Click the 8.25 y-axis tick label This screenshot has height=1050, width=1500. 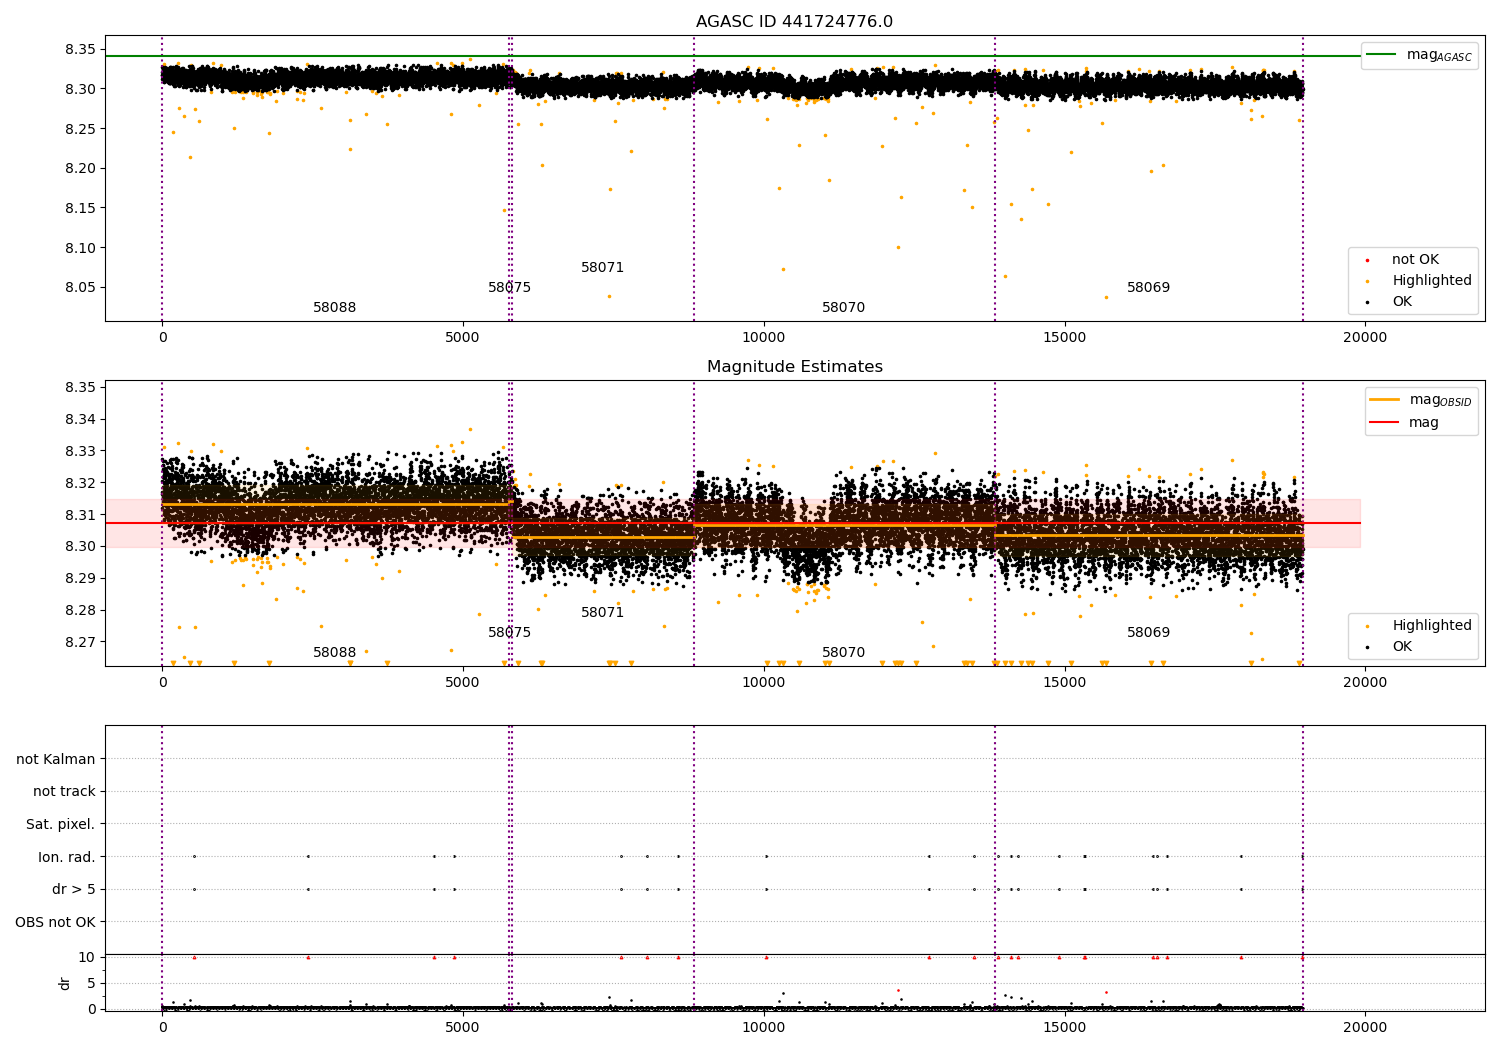[80, 129]
